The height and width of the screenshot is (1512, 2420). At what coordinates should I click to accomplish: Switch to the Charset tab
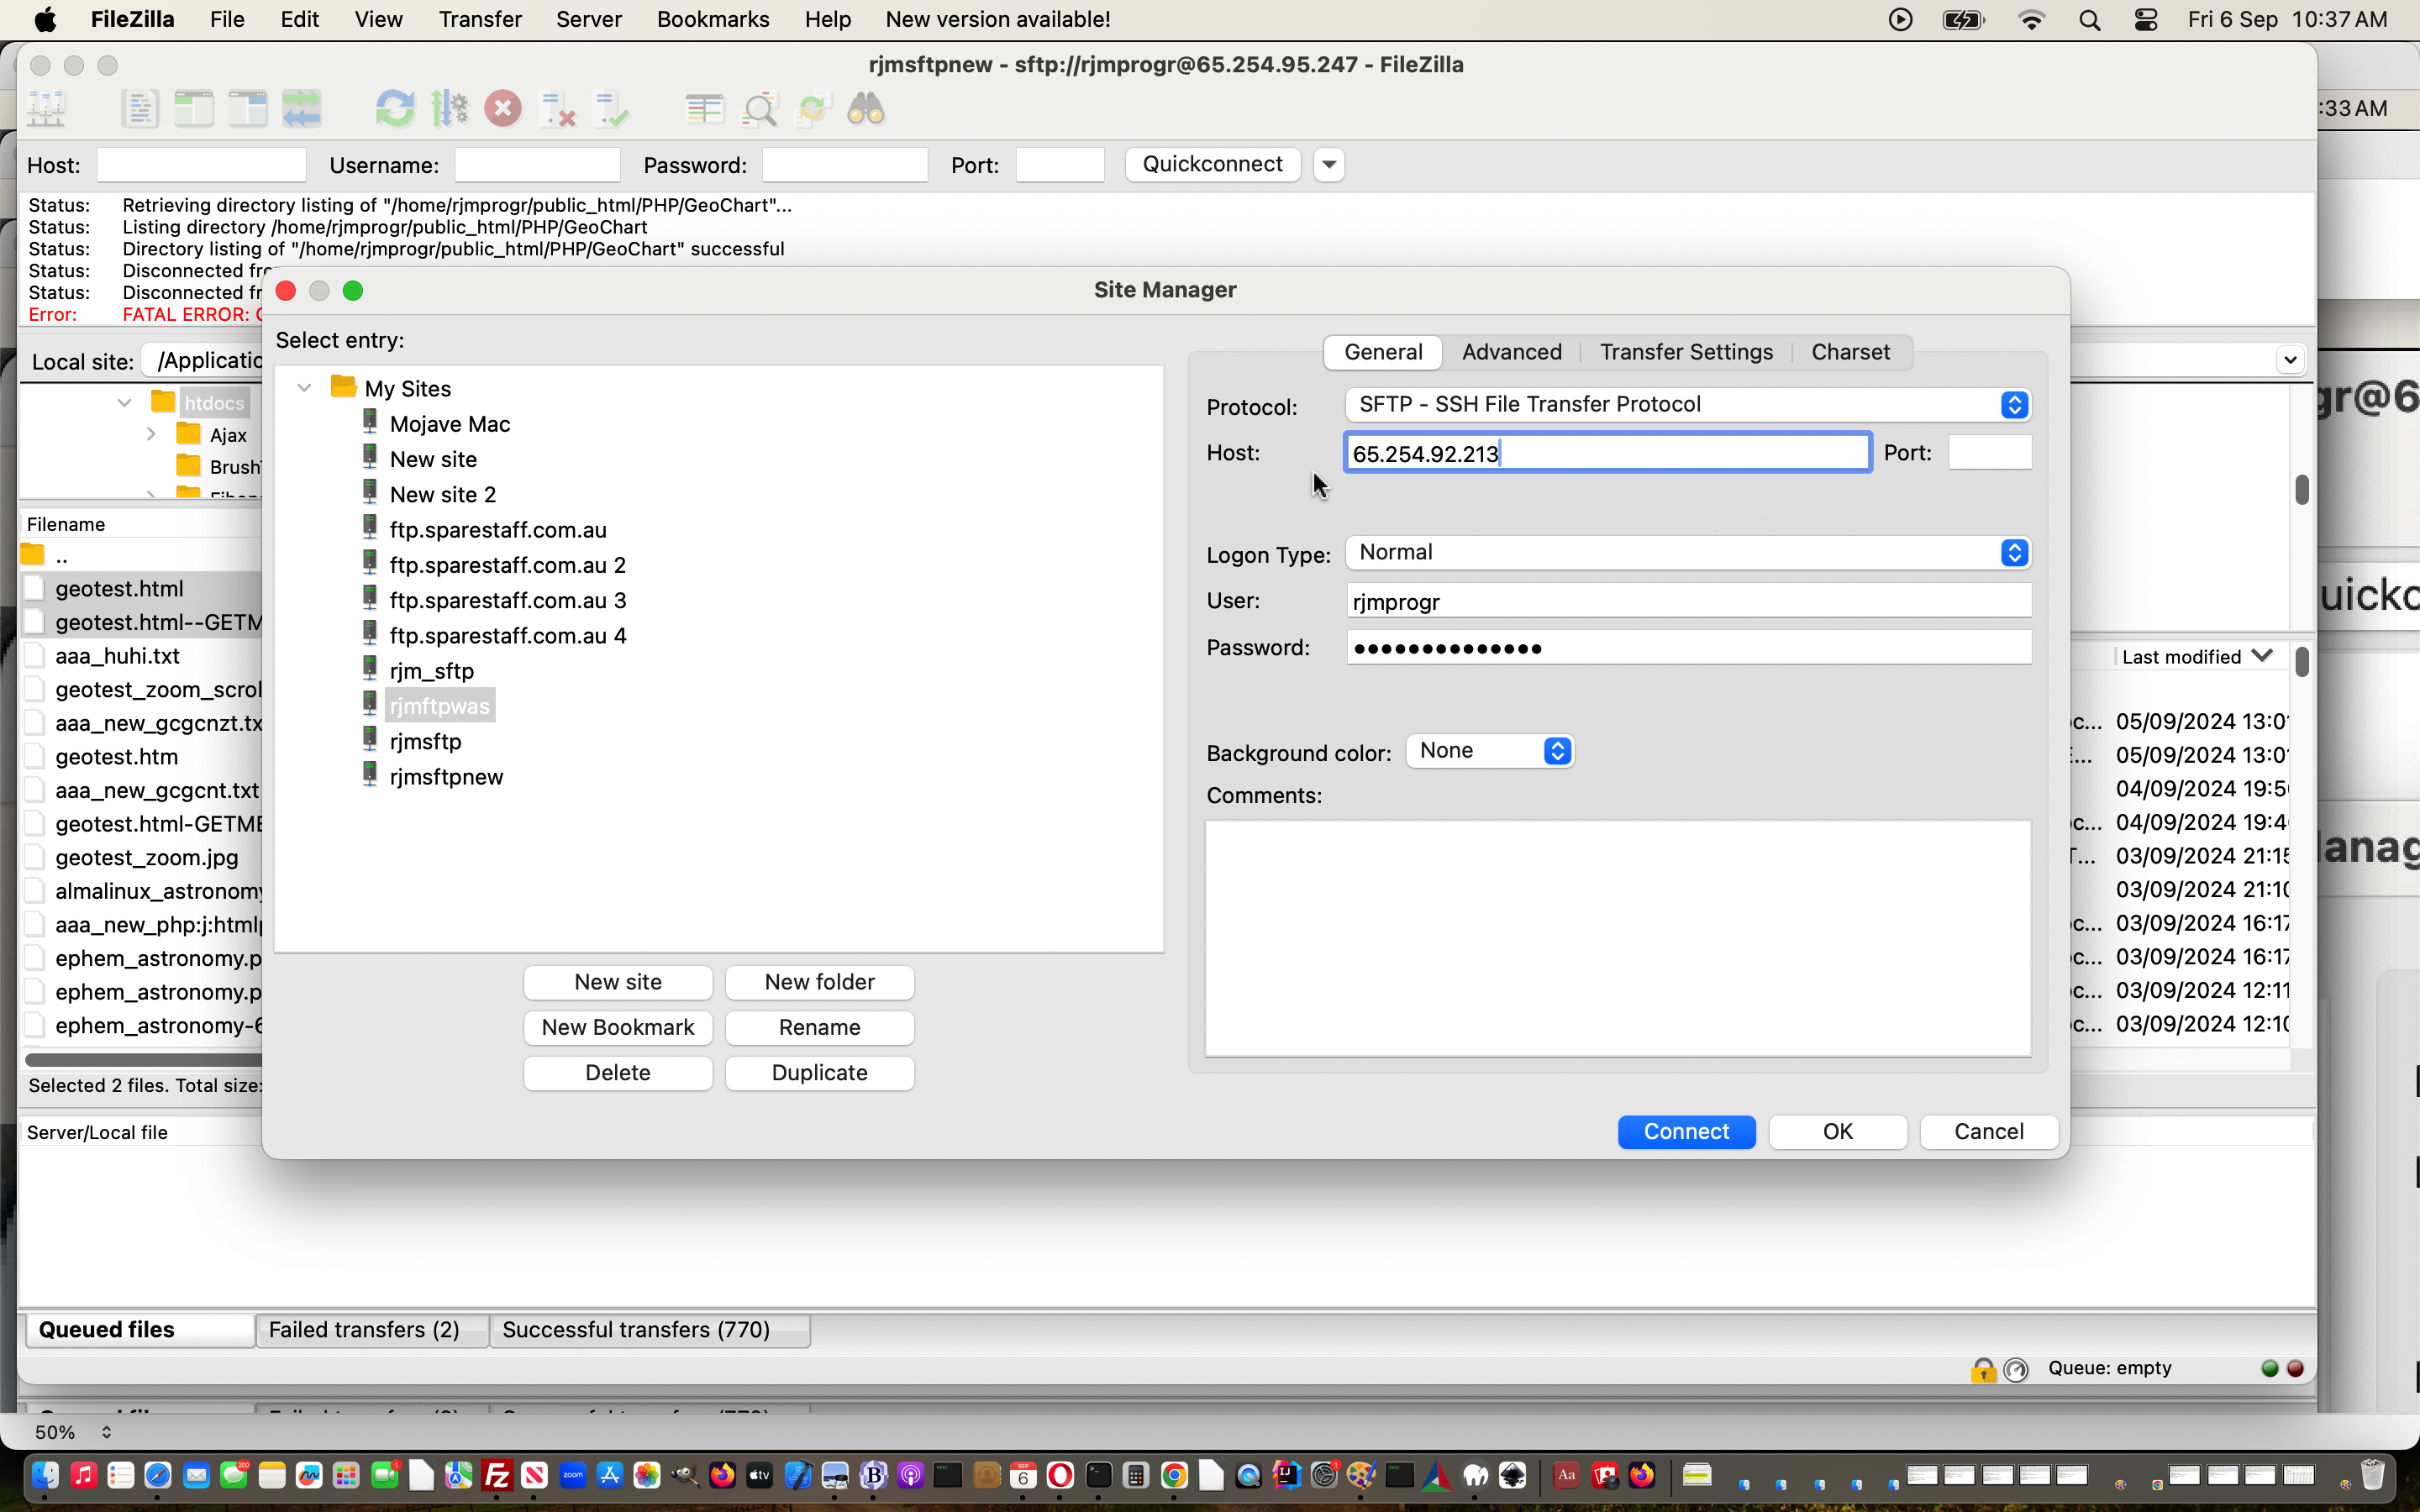[x=1850, y=352]
